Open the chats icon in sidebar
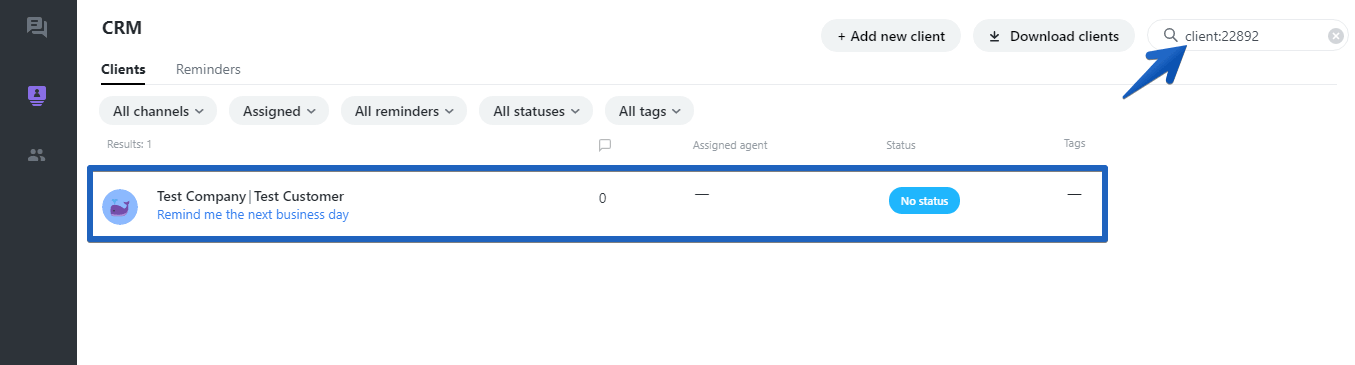 (37, 27)
